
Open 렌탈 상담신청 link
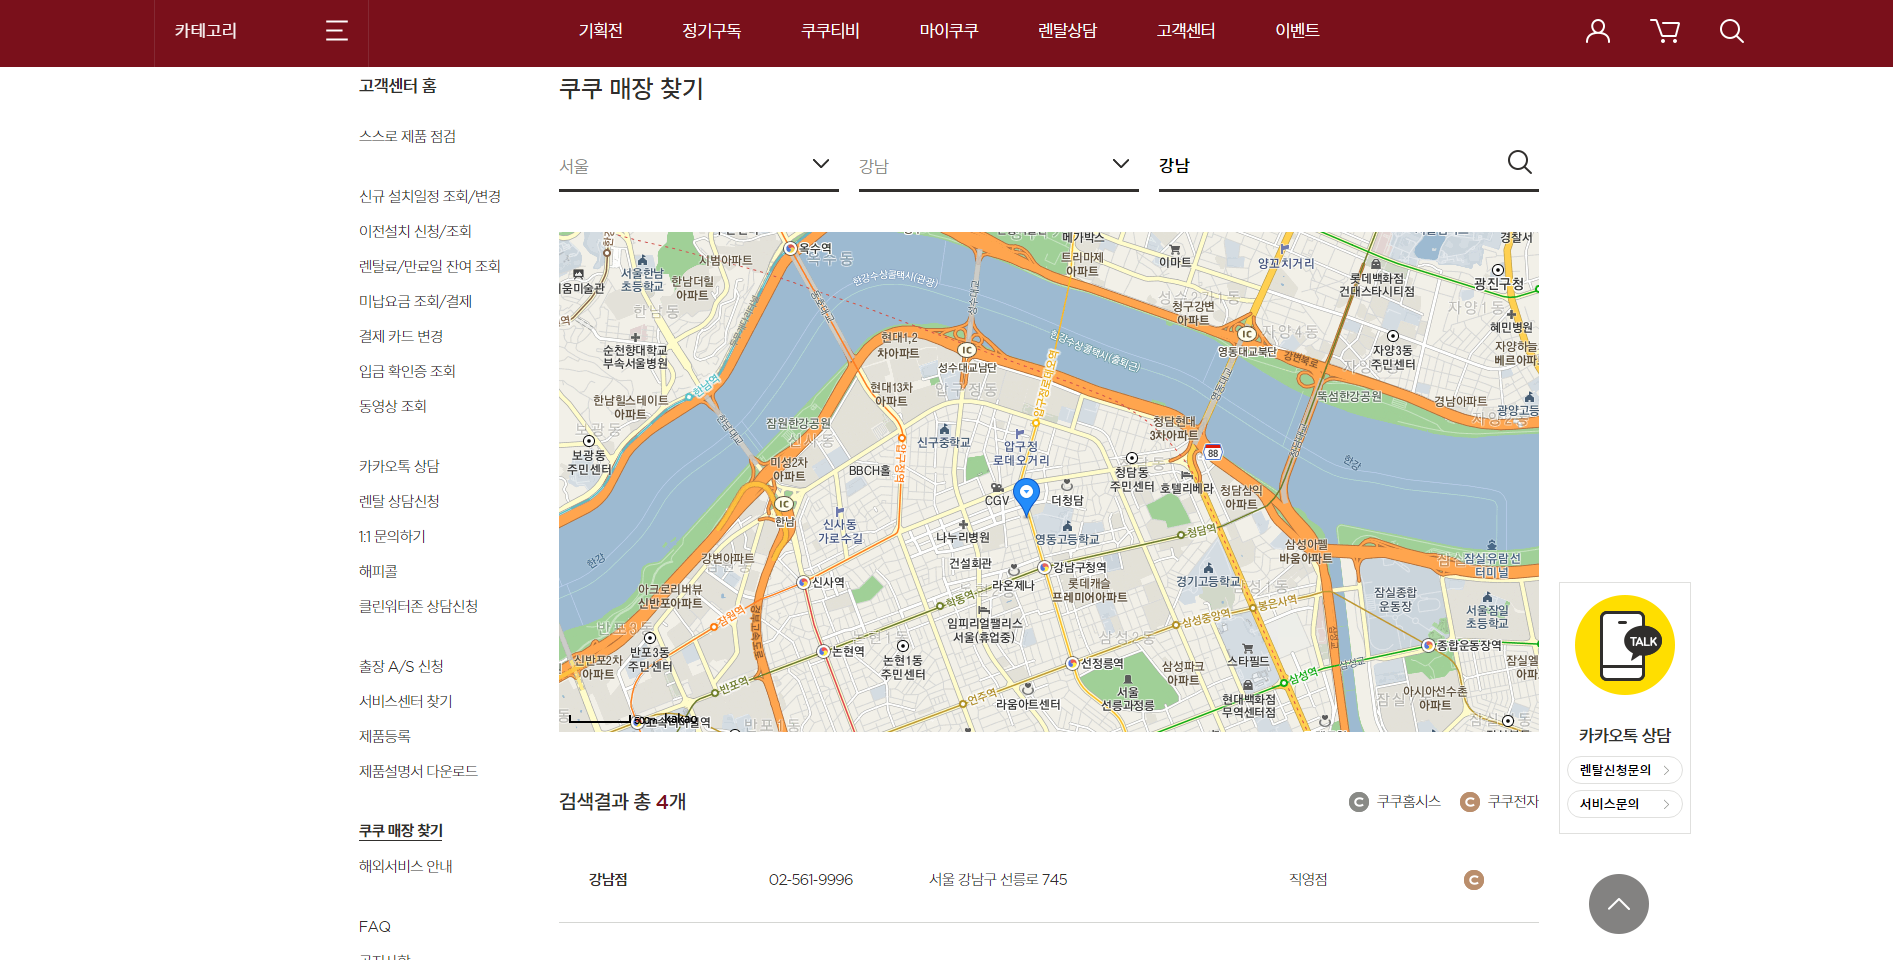(399, 501)
